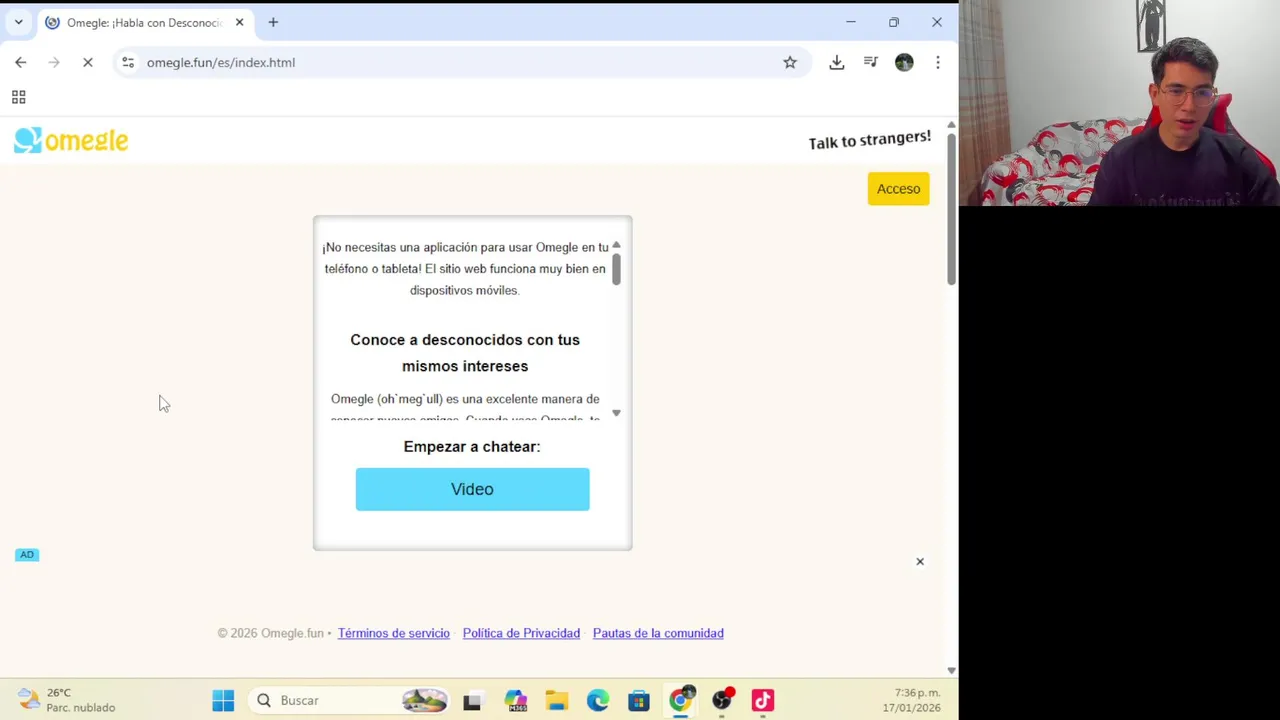Open File Explorer from the taskbar

556,700
